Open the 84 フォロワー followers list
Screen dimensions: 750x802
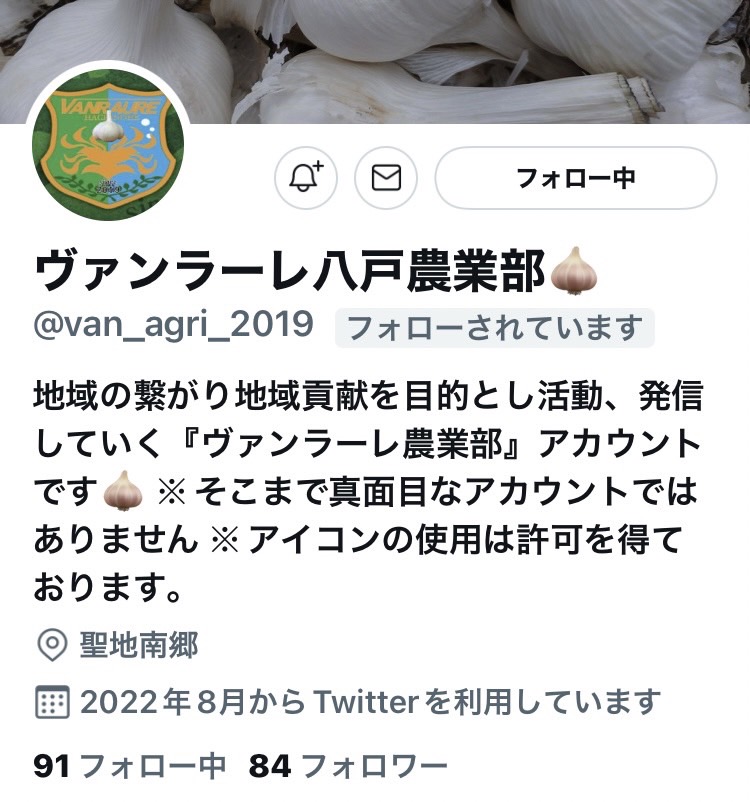click(x=348, y=766)
